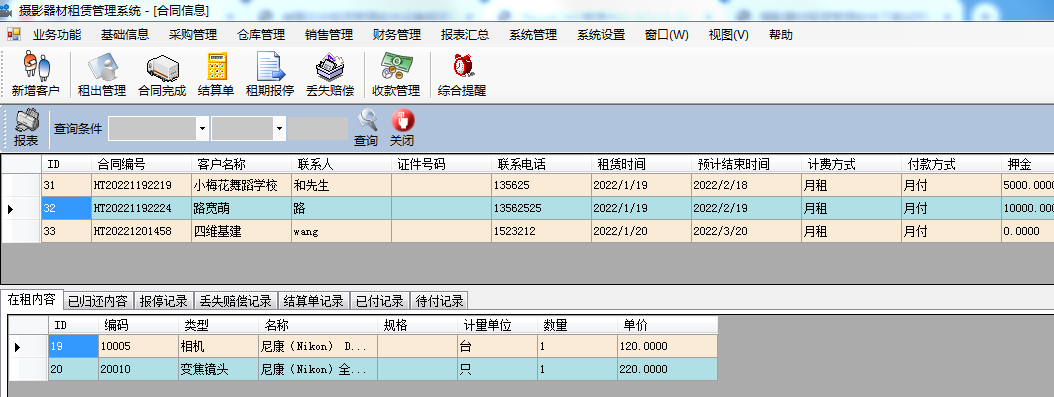The width and height of the screenshot is (1054, 397).
Task: Select row header of item ID 20
Action: pyautogui.click(x=28, y=369)
